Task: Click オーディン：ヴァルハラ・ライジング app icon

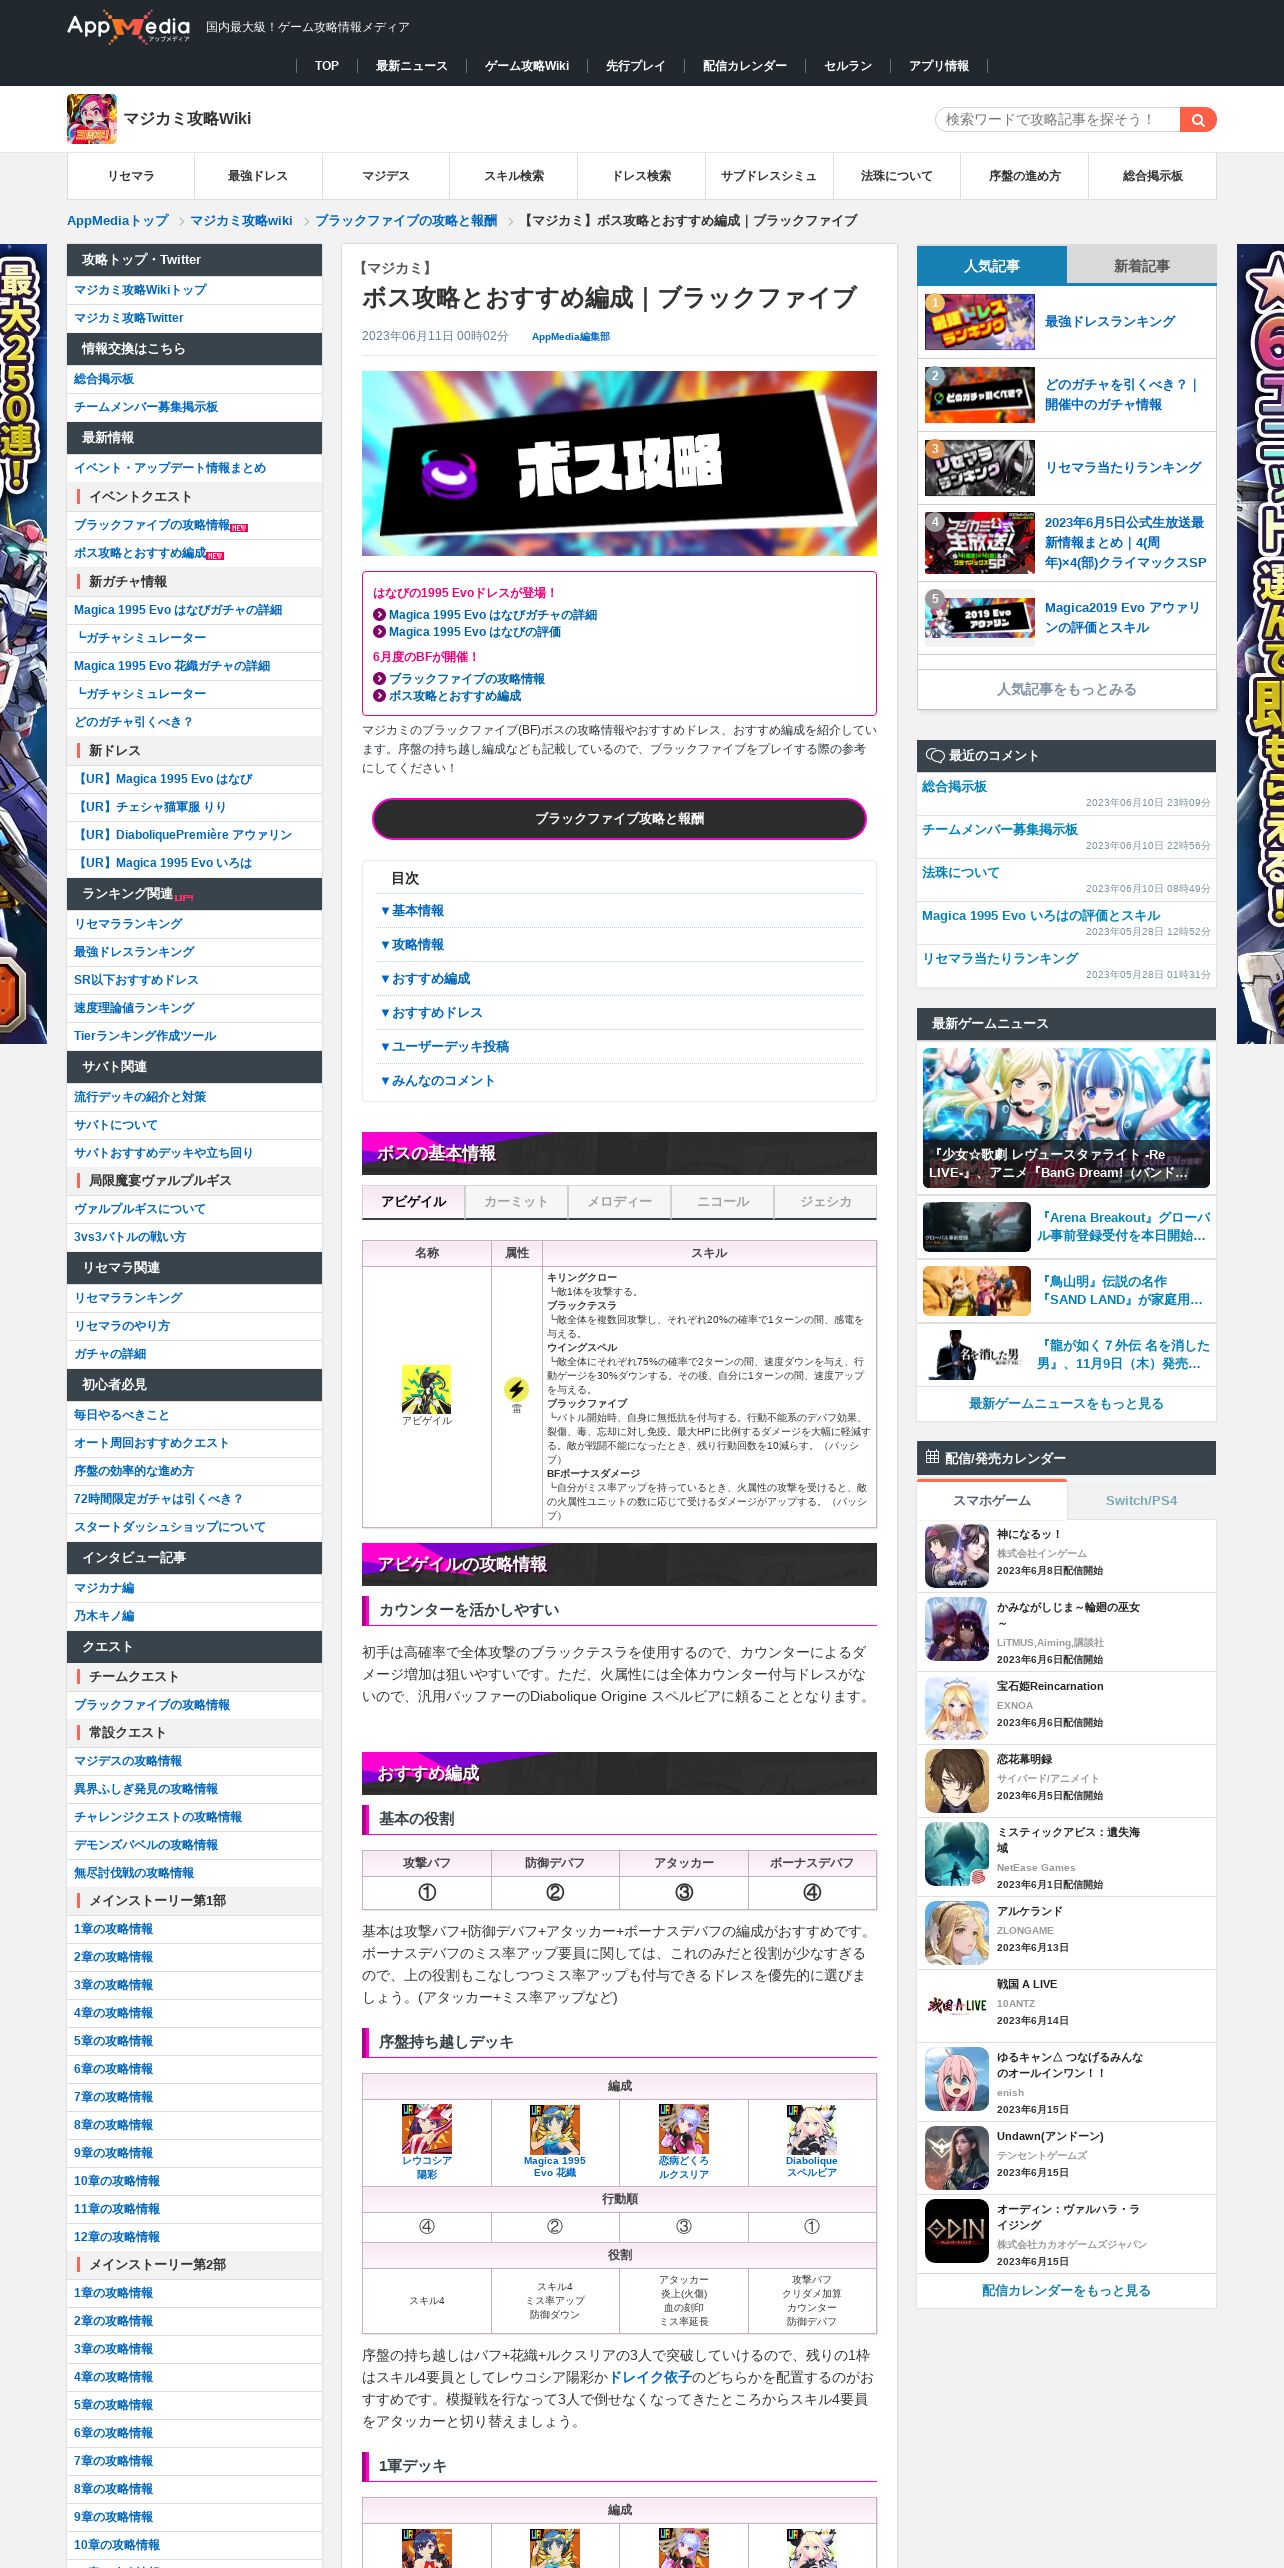Action: pos(957,2231)
